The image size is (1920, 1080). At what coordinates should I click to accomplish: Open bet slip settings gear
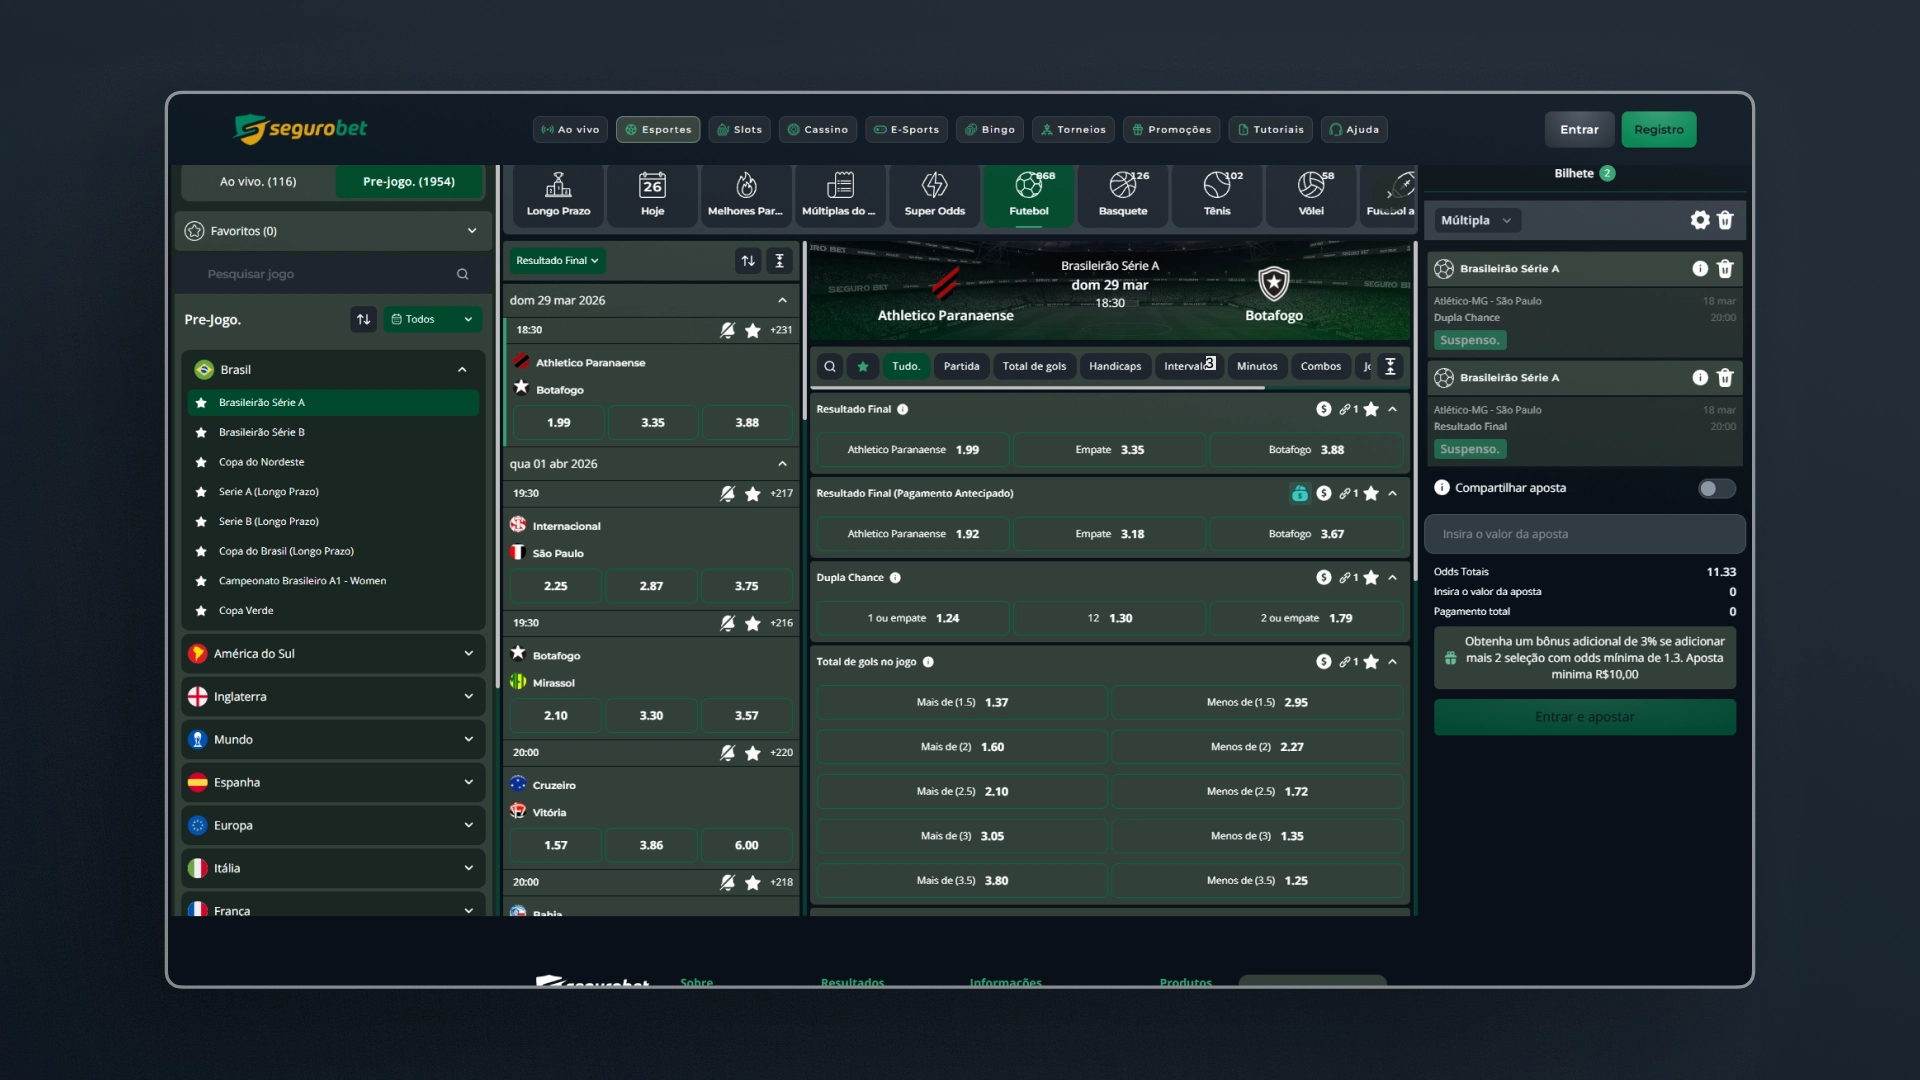tap(1700, 220)
